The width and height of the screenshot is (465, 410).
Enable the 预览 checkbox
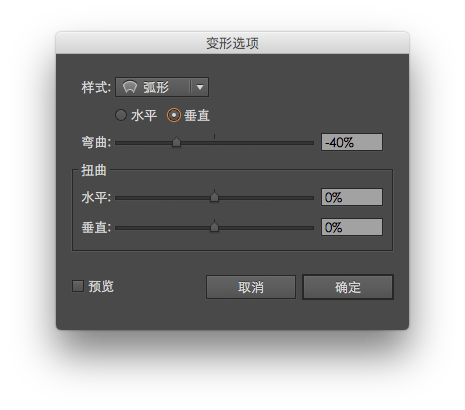tap(78, 286)
